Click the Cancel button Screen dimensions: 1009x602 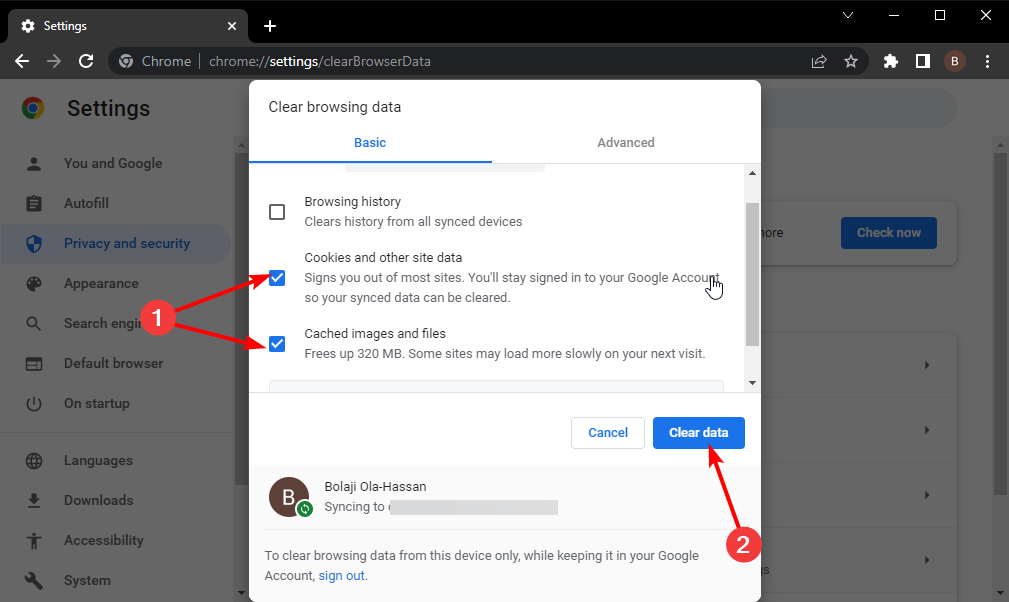(607, 433)
